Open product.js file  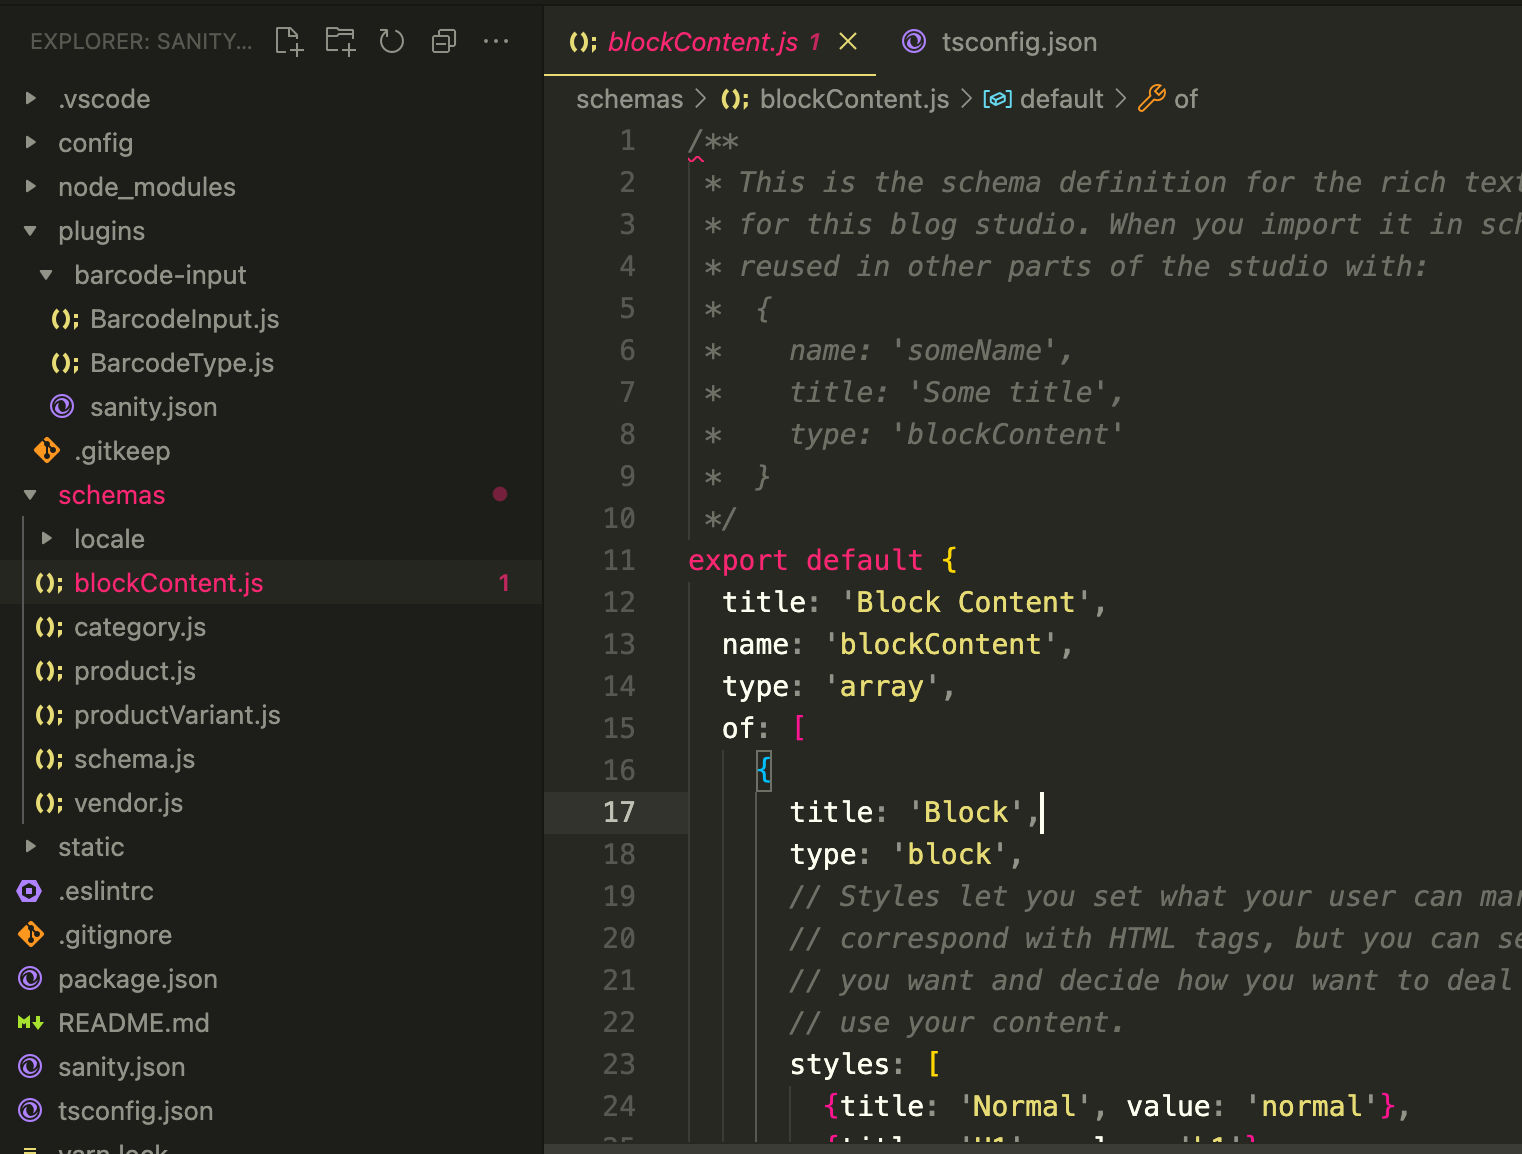coord(272,671)
